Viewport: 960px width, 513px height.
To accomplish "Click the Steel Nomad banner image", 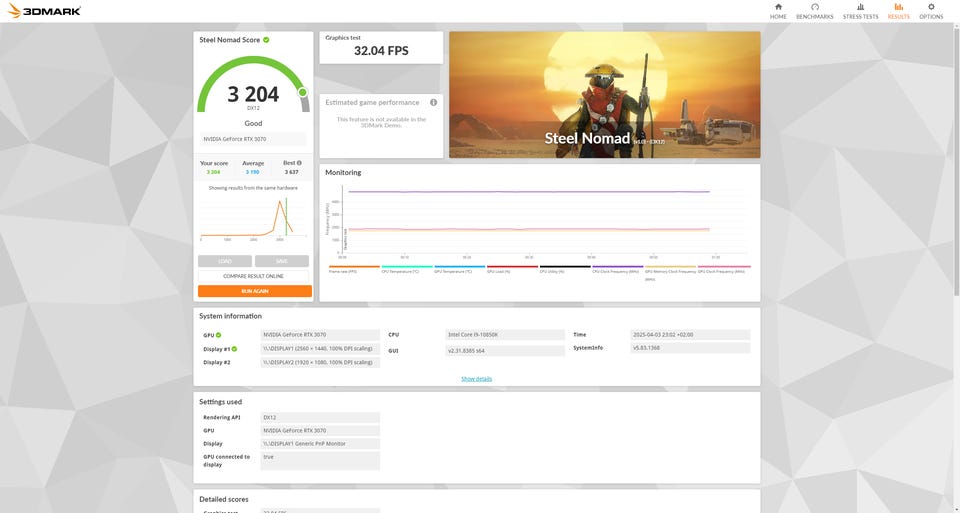I will point(604,94).
